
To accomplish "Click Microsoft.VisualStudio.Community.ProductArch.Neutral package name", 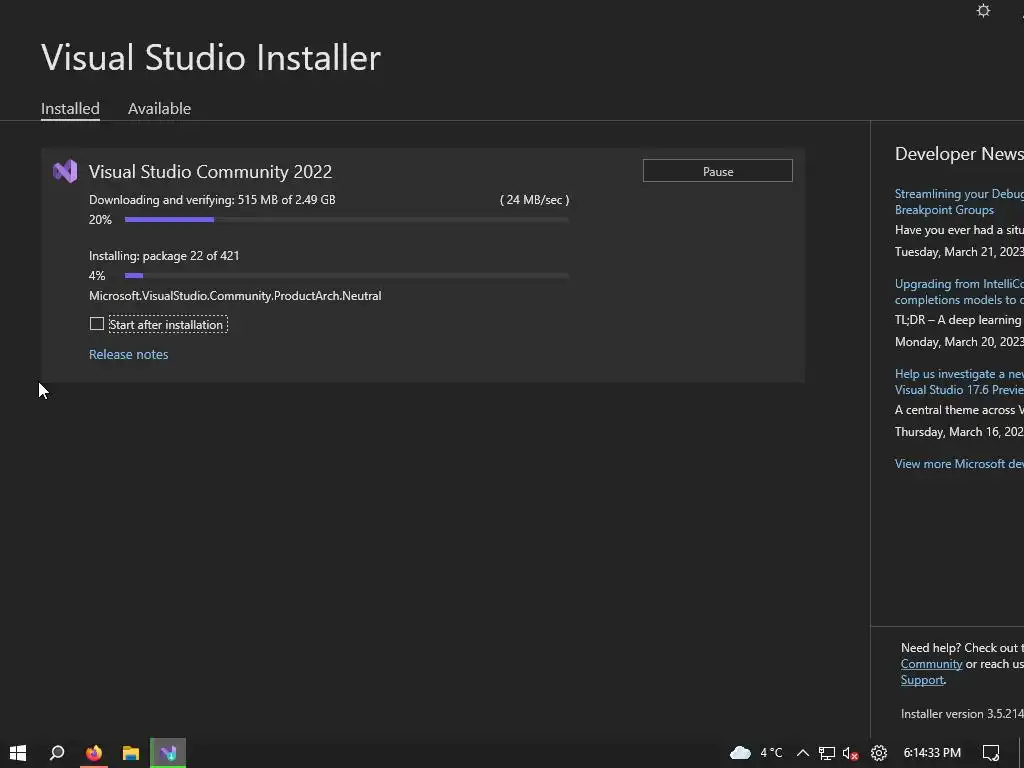I will (x=235, y=296).
